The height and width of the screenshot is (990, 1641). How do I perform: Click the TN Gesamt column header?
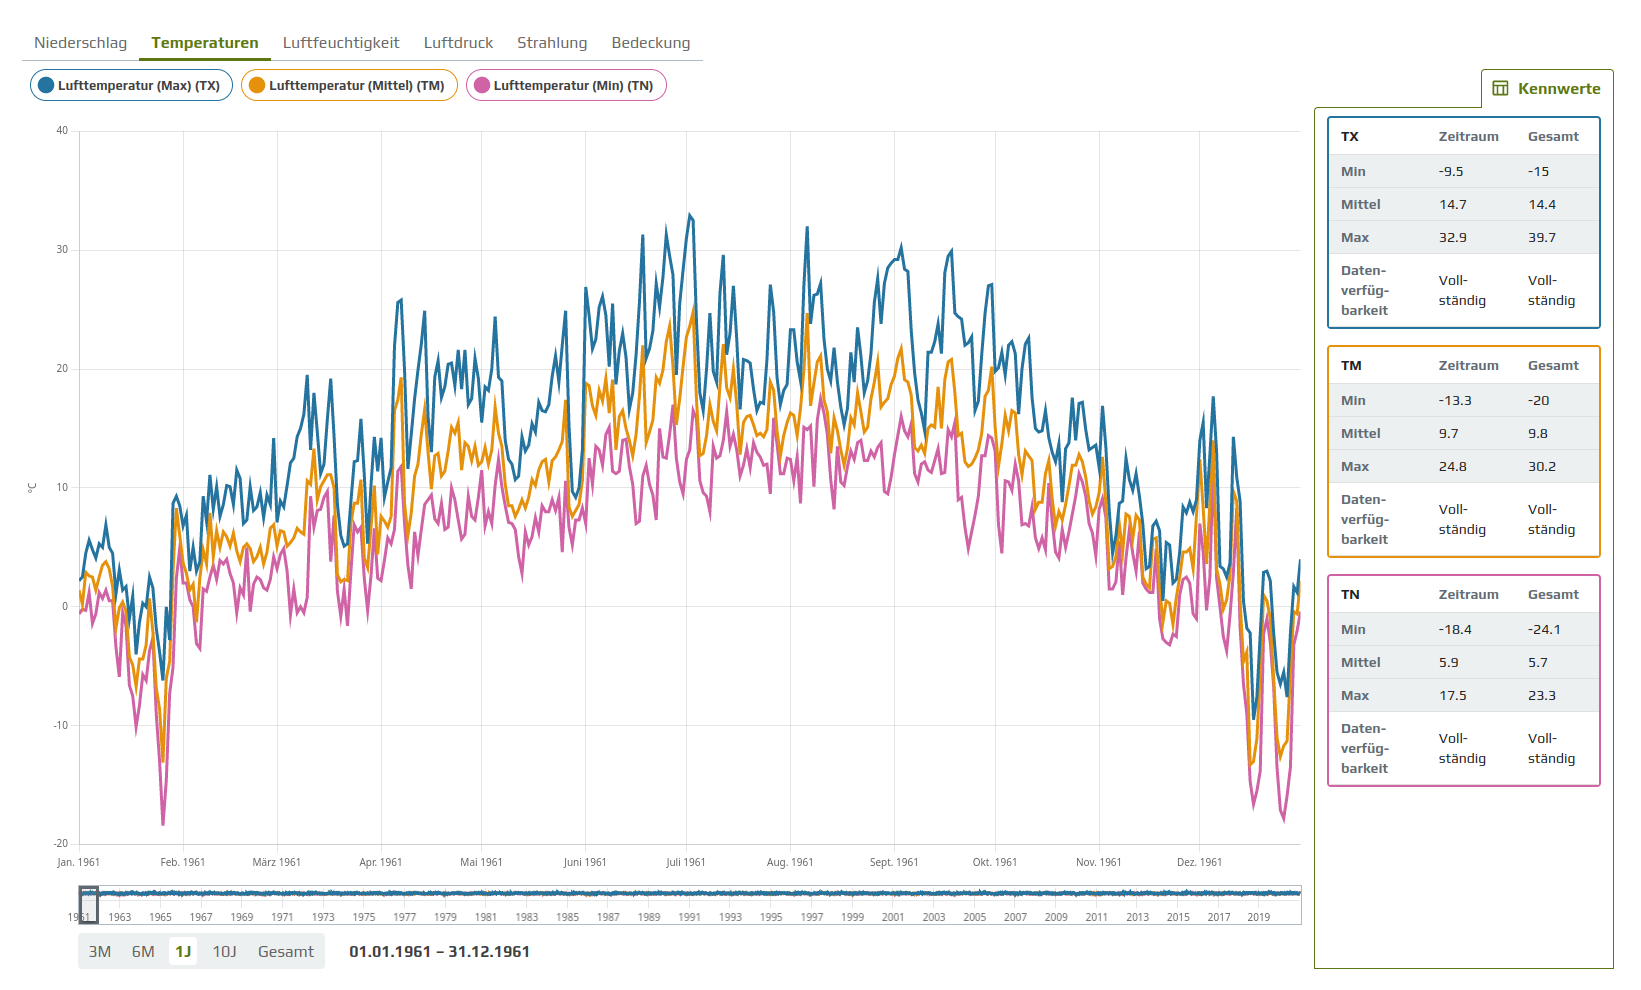click(x=1553, y=595)
